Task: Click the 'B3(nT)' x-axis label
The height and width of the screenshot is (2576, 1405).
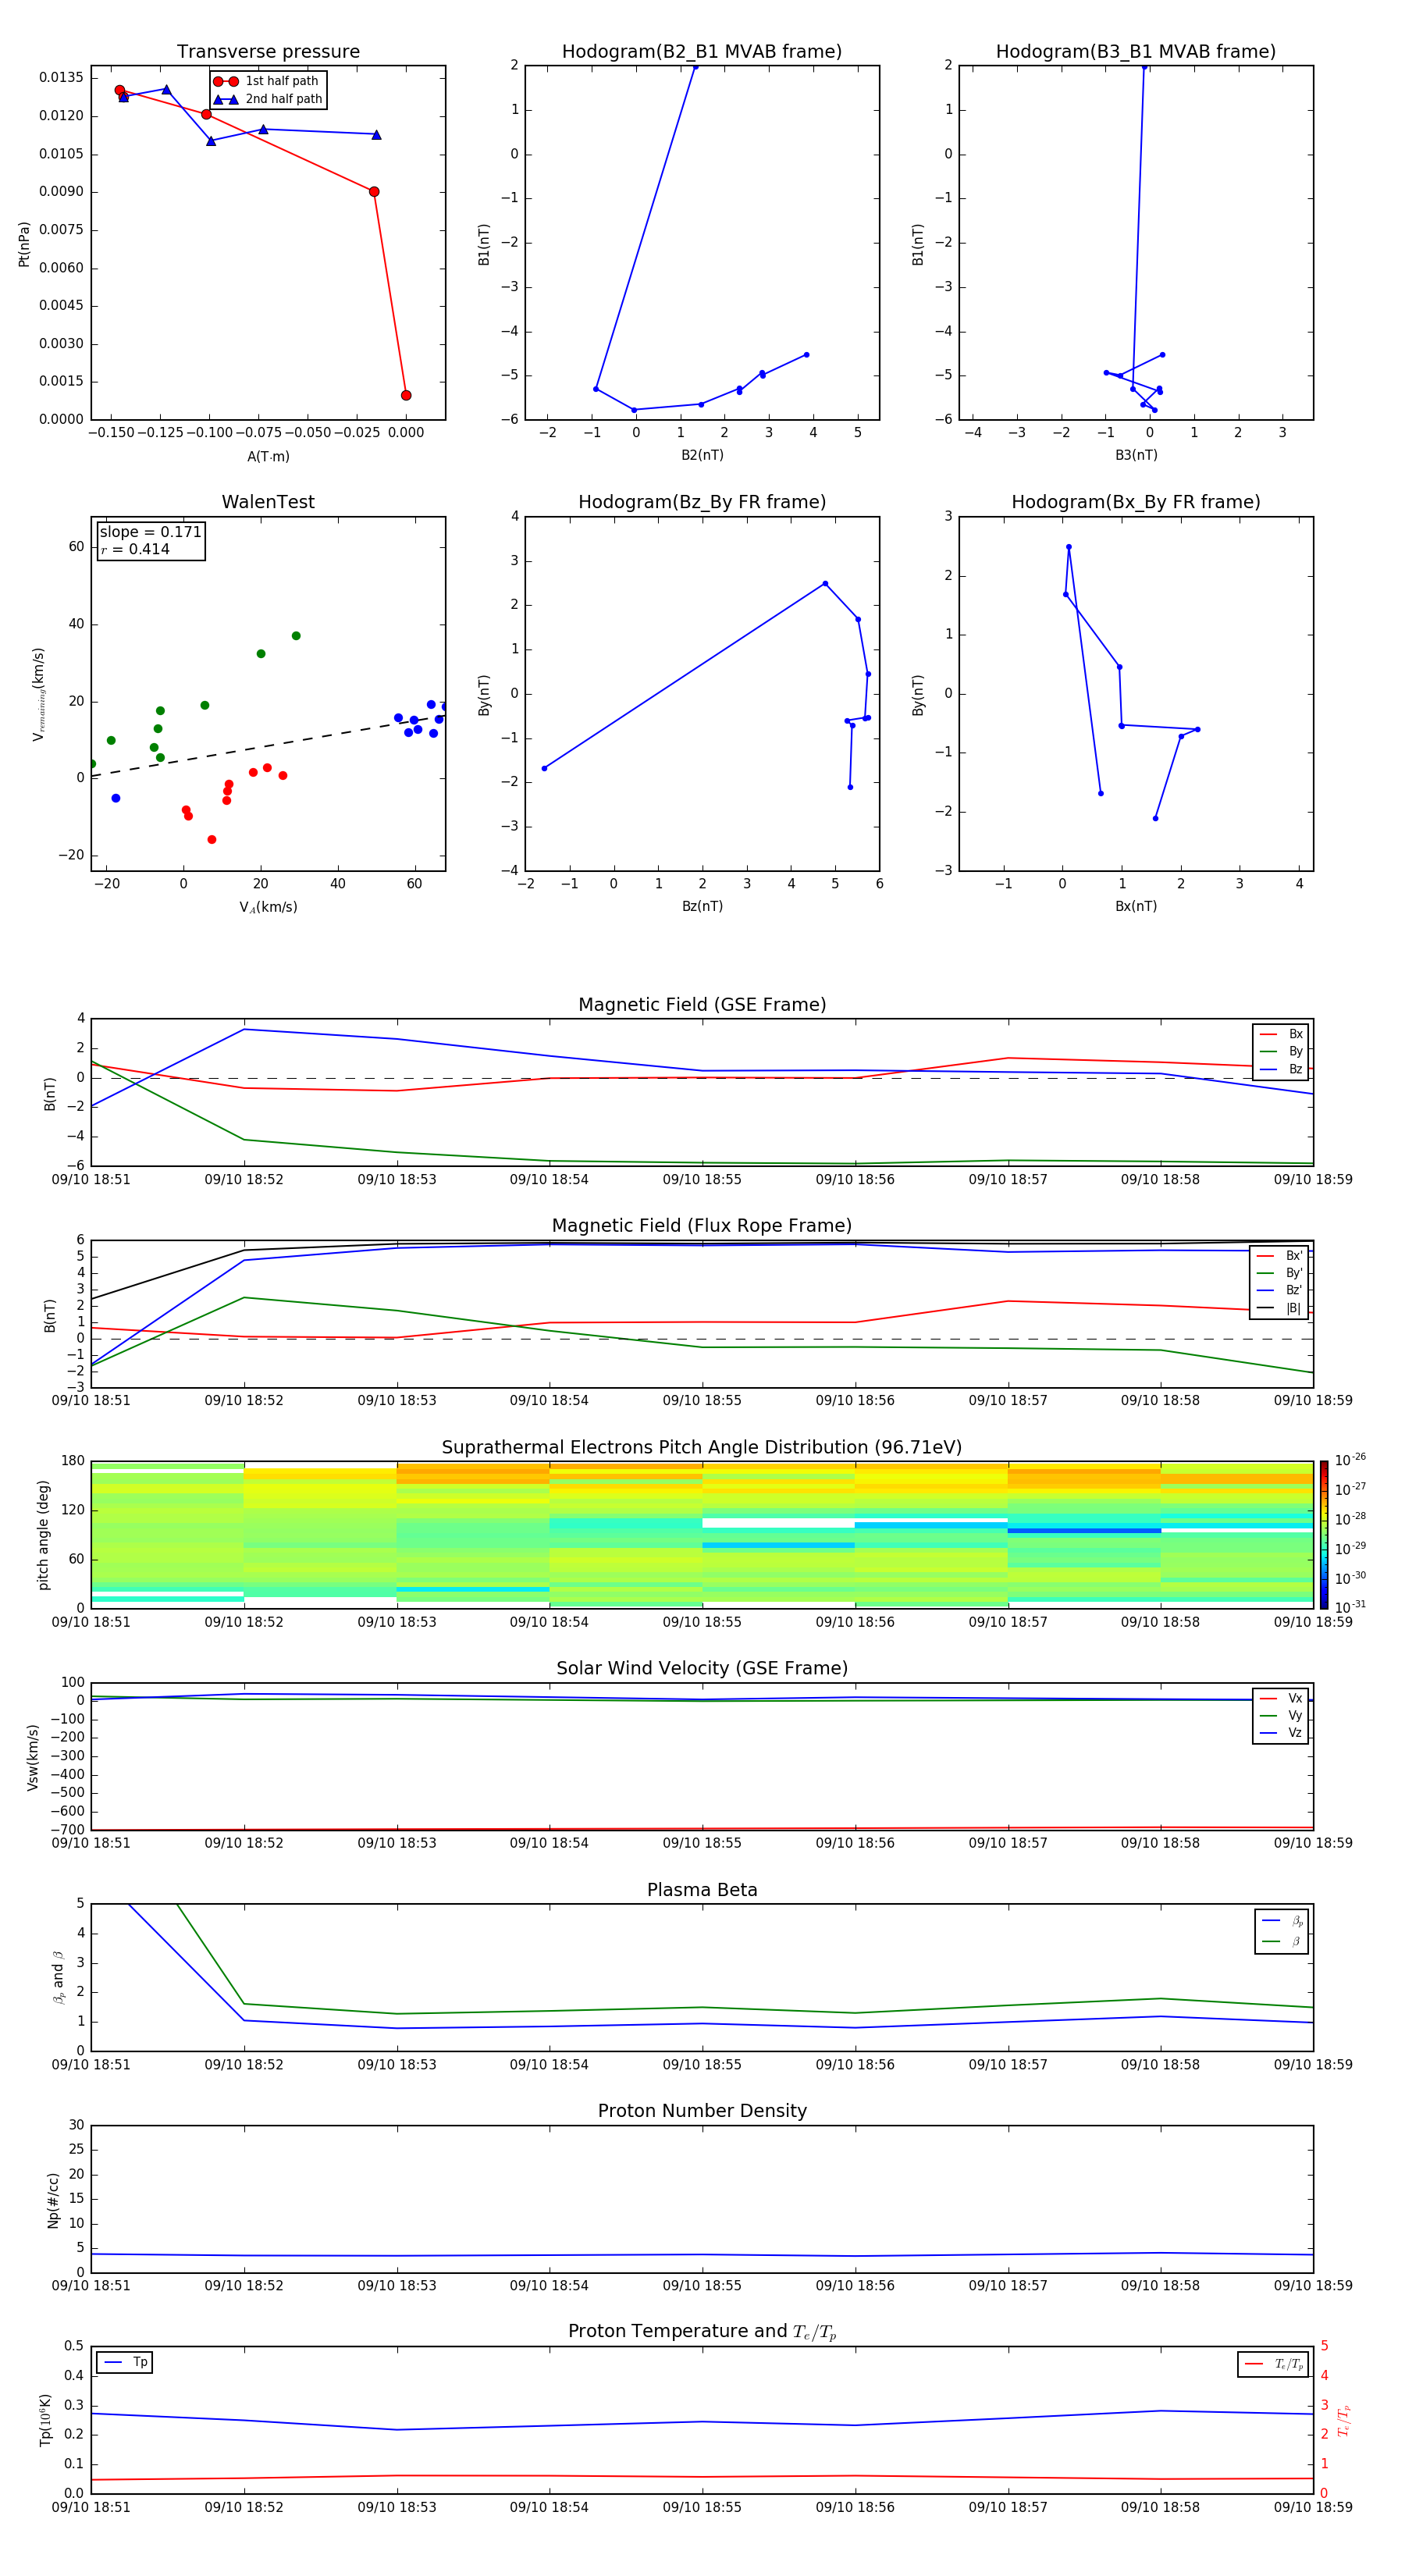Action: pos(1136,455)
